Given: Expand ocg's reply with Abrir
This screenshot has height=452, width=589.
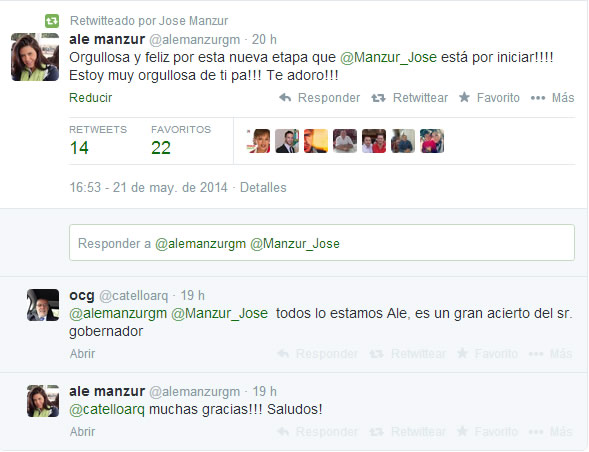Looking at the screenshot, I should 82,354.
